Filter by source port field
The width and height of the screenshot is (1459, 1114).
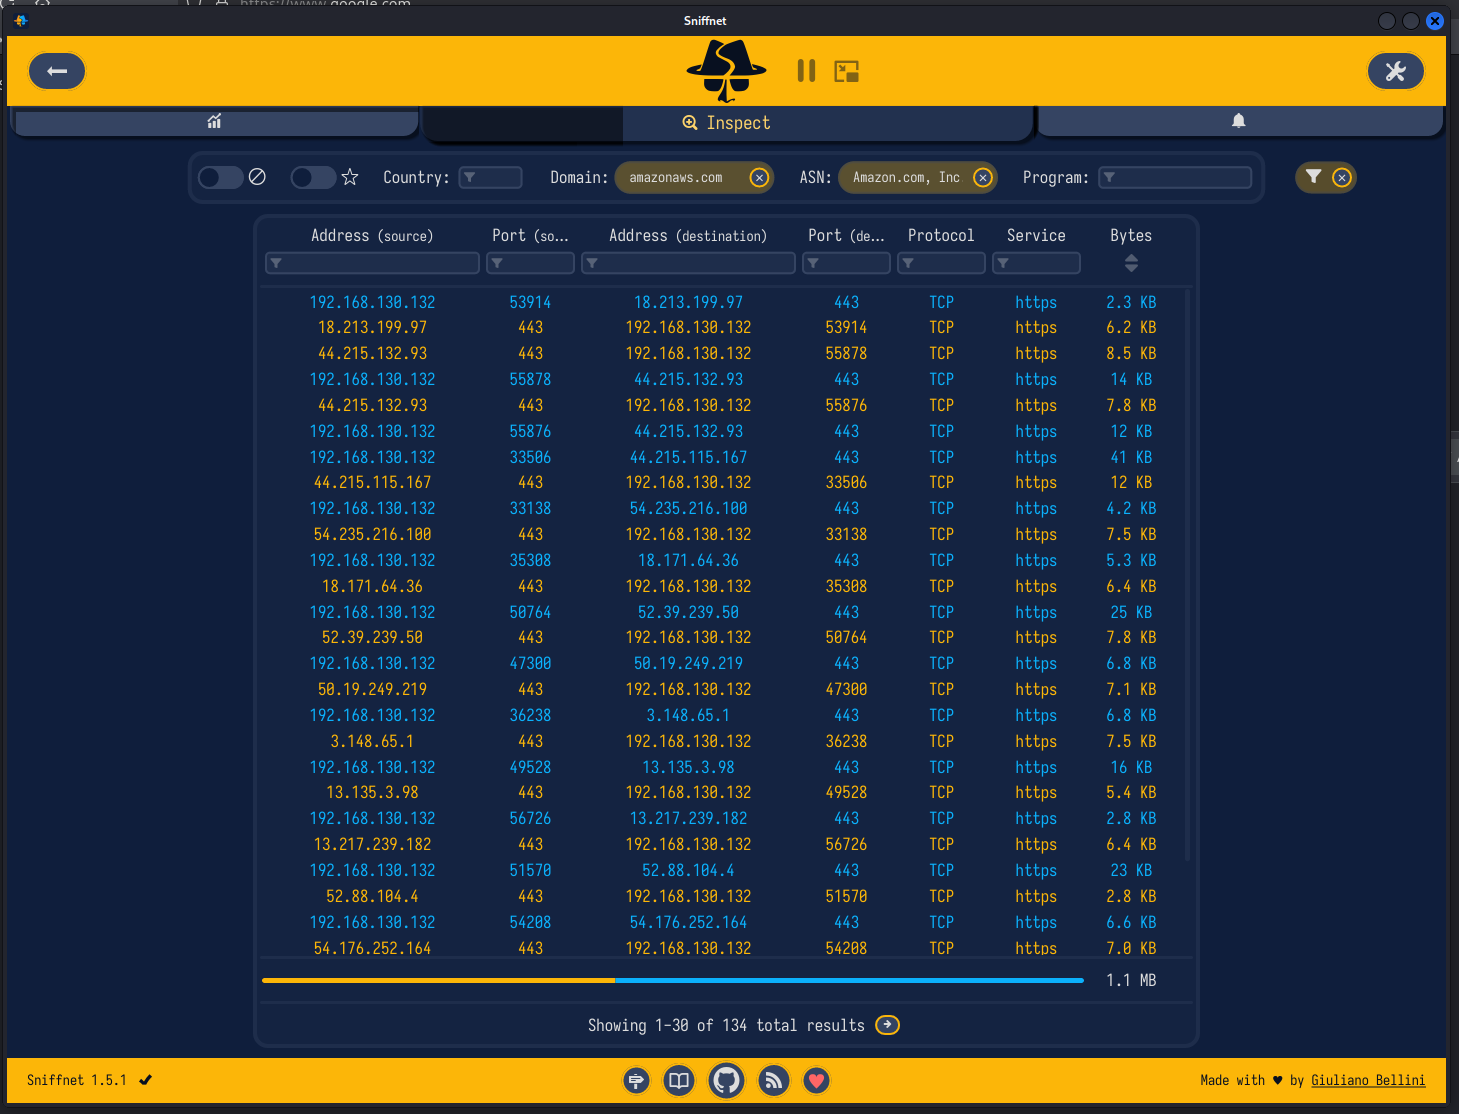pyautogui.click(x=530, y=263)
